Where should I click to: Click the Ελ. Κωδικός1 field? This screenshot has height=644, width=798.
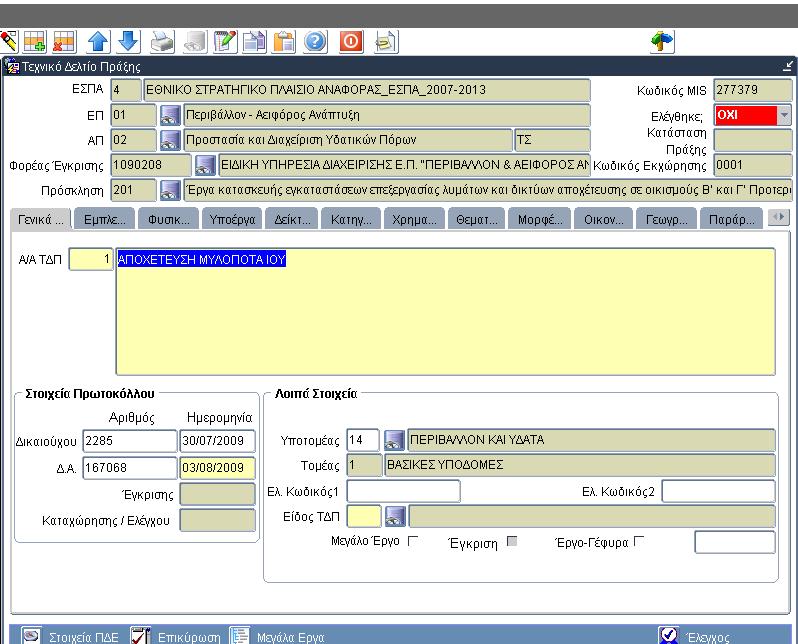[x=404, y=491]
